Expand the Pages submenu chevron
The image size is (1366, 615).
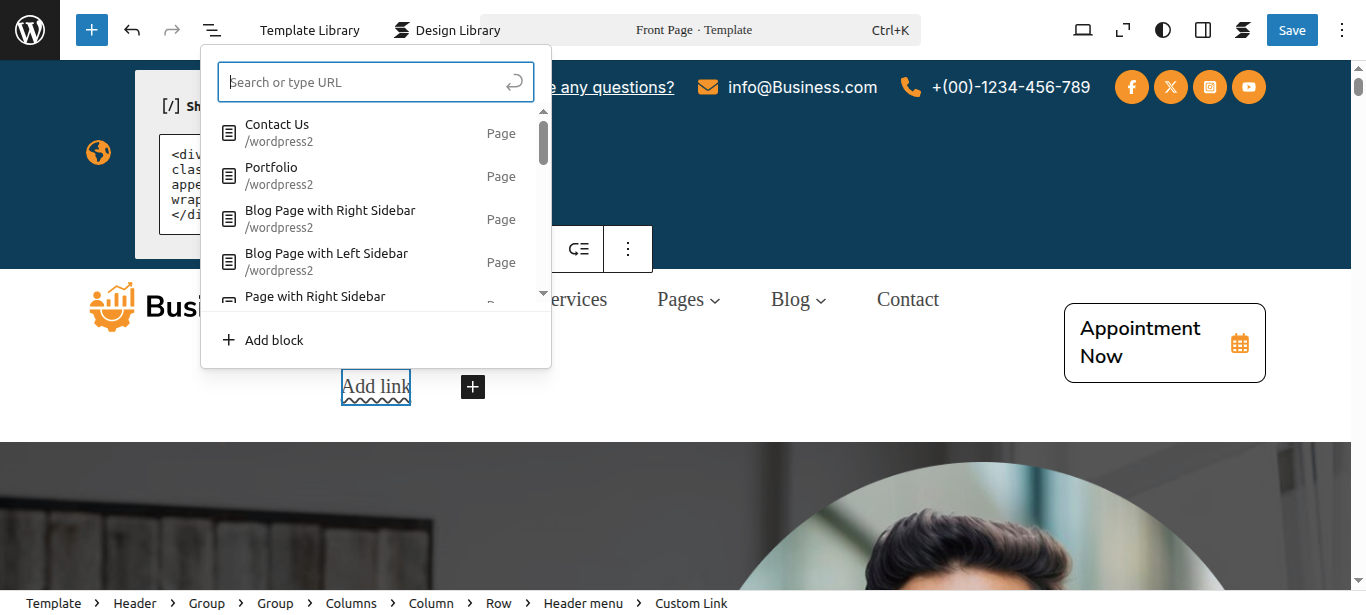pos(715,301)
